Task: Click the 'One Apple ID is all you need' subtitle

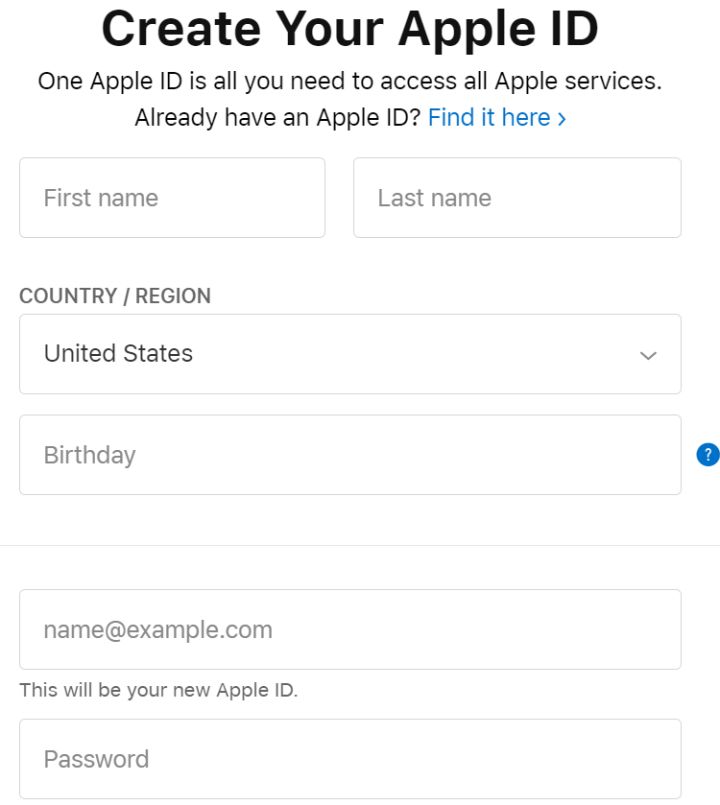Action: point(350,81)
